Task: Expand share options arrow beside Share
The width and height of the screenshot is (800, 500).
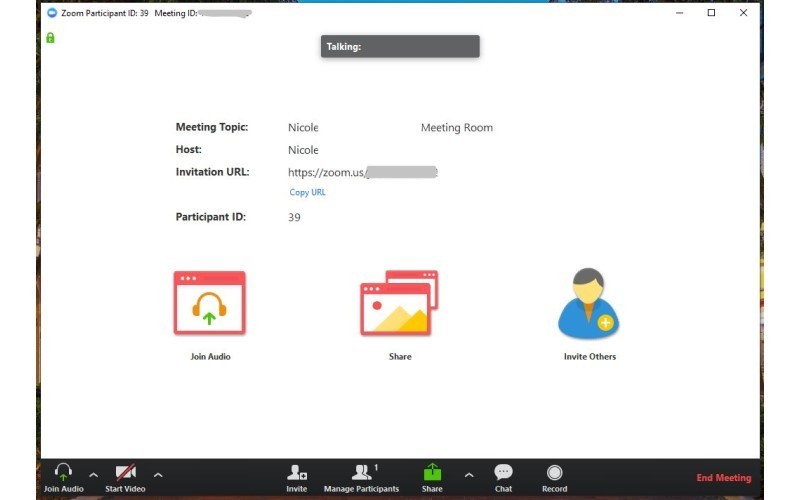Action: [468, 474]
